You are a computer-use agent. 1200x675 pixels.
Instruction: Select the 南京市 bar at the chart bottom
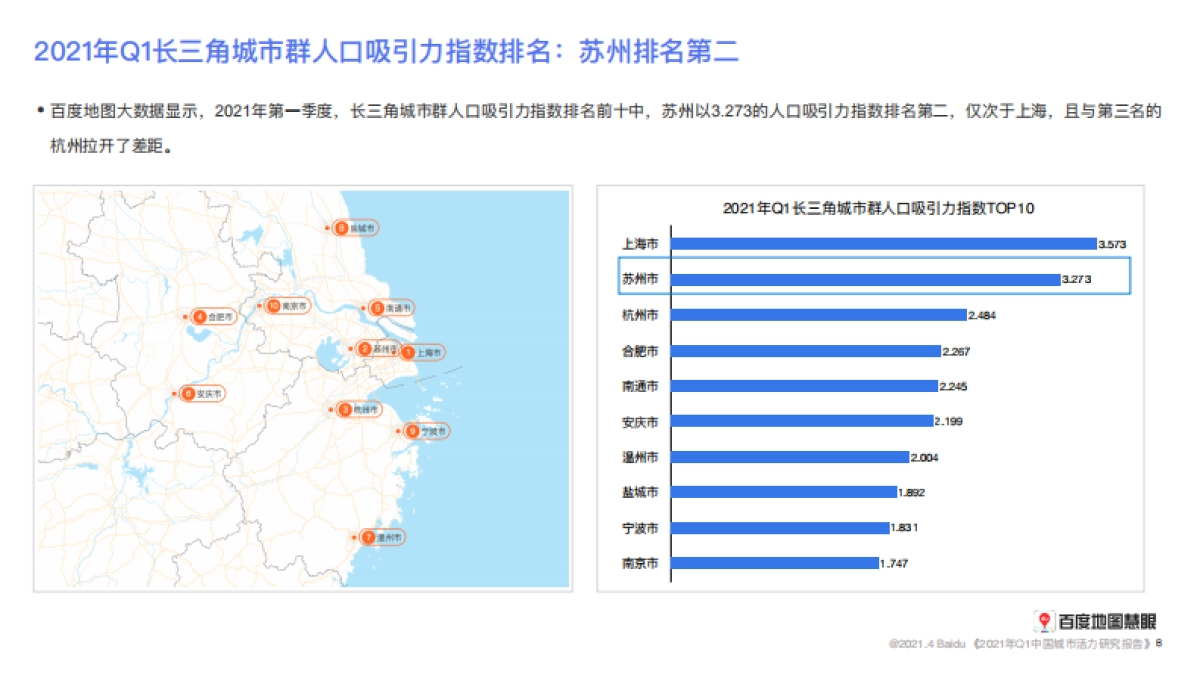pyautogui.click(x=775, y=564)
